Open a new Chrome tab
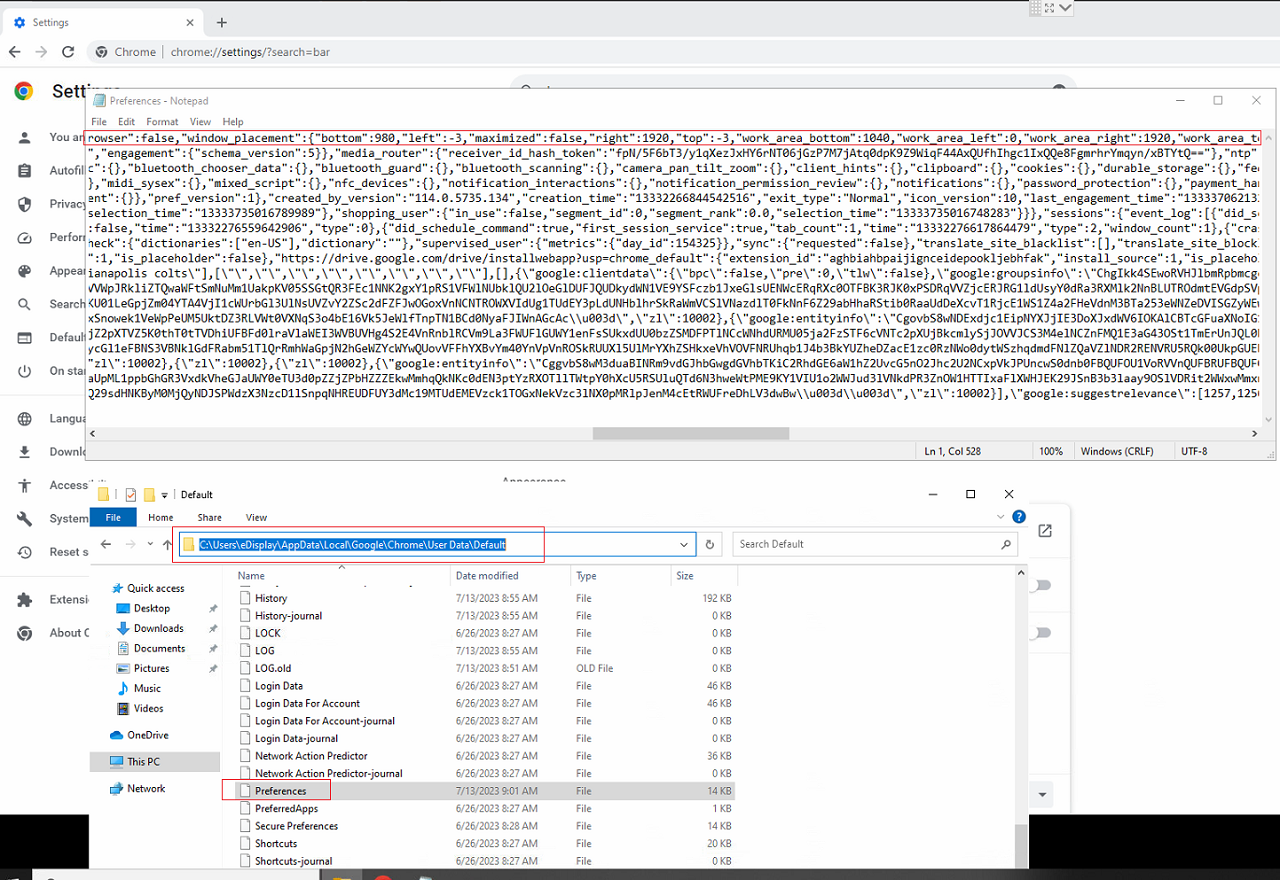Viewport: 1280px width, 880px height. pyautogui.click(x=222, y=22)
